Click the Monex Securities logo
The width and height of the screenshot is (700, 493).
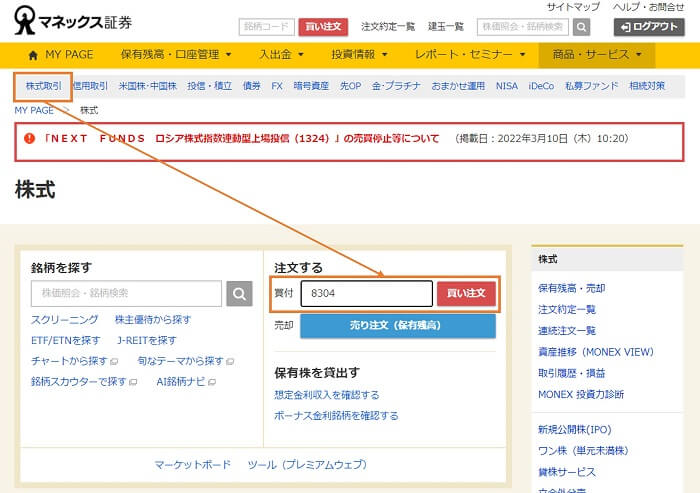point(73,21)
